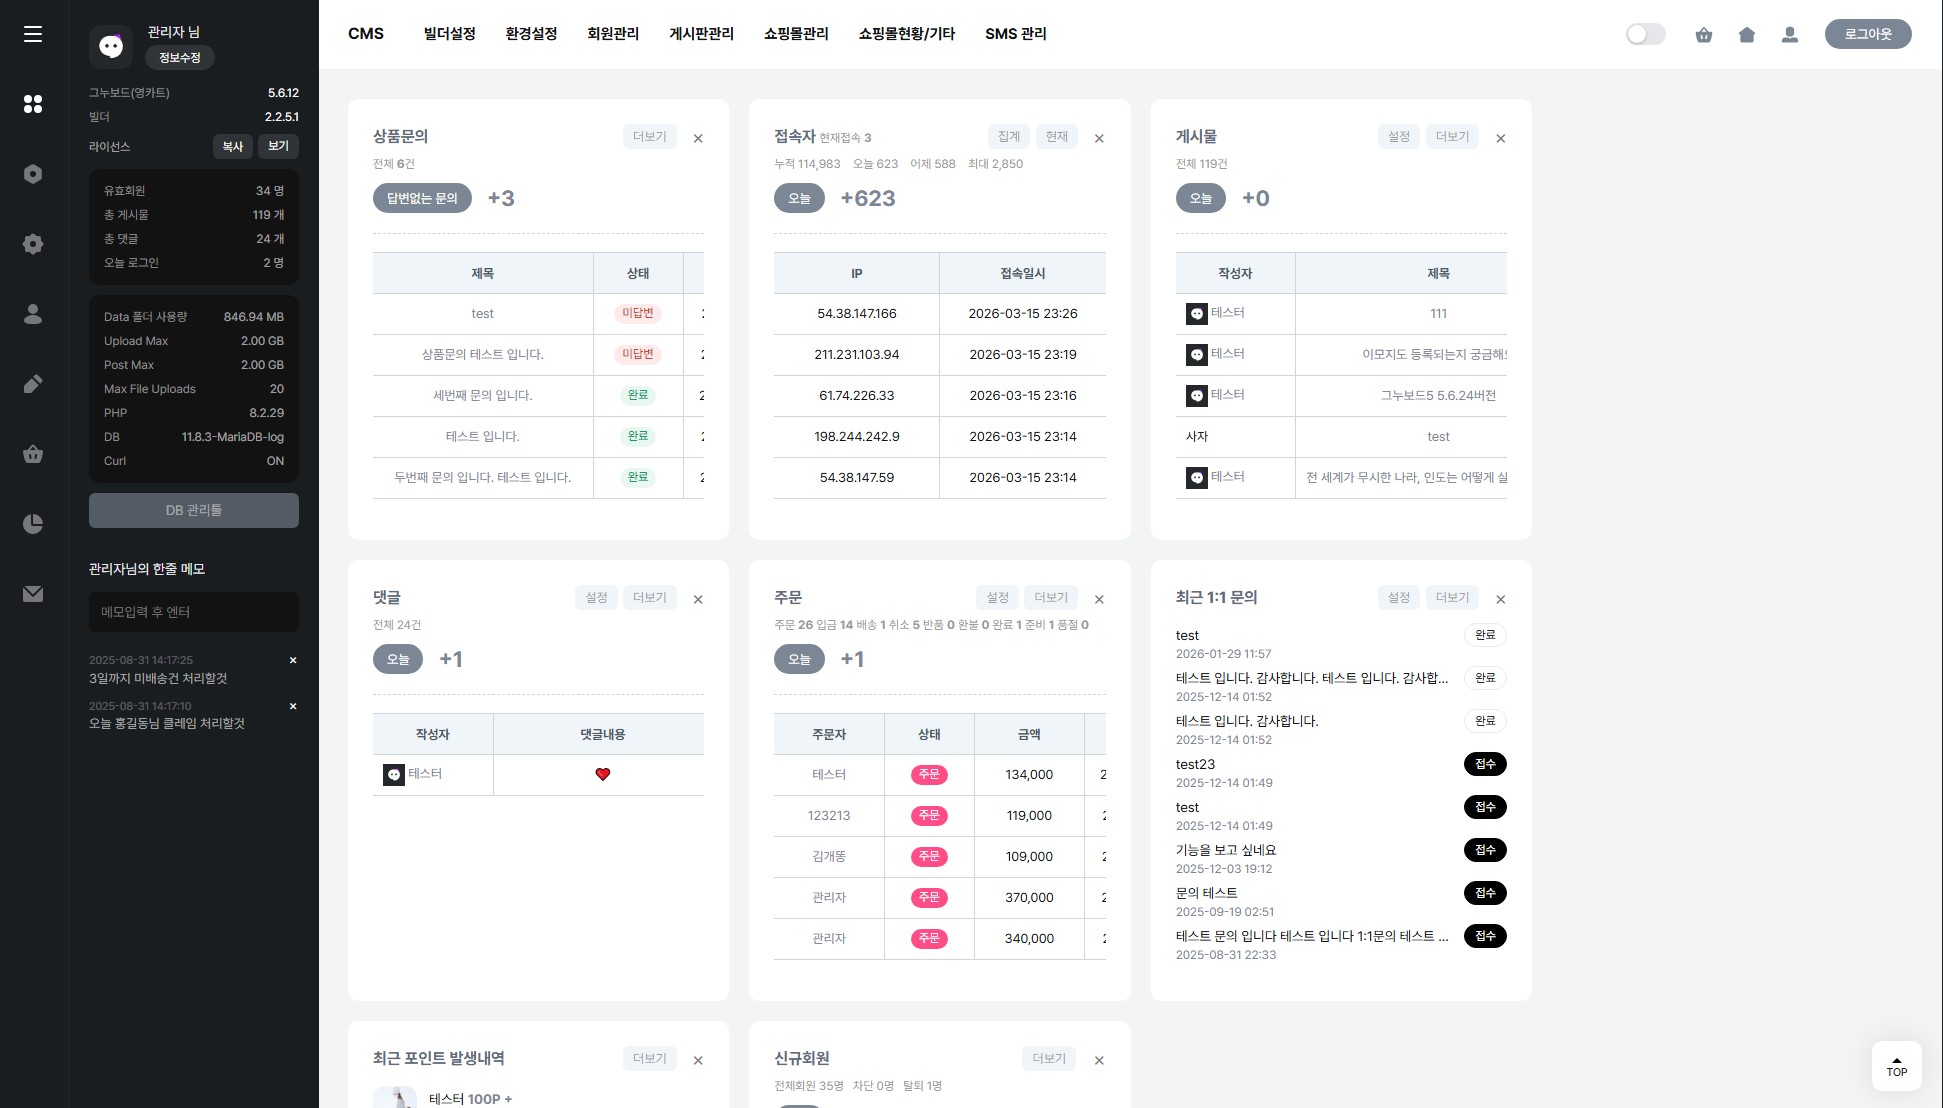This screenshot has height=1108, width=1943.
Task: Open the mail envelope sidebar icon
Action: coord(33,594)
